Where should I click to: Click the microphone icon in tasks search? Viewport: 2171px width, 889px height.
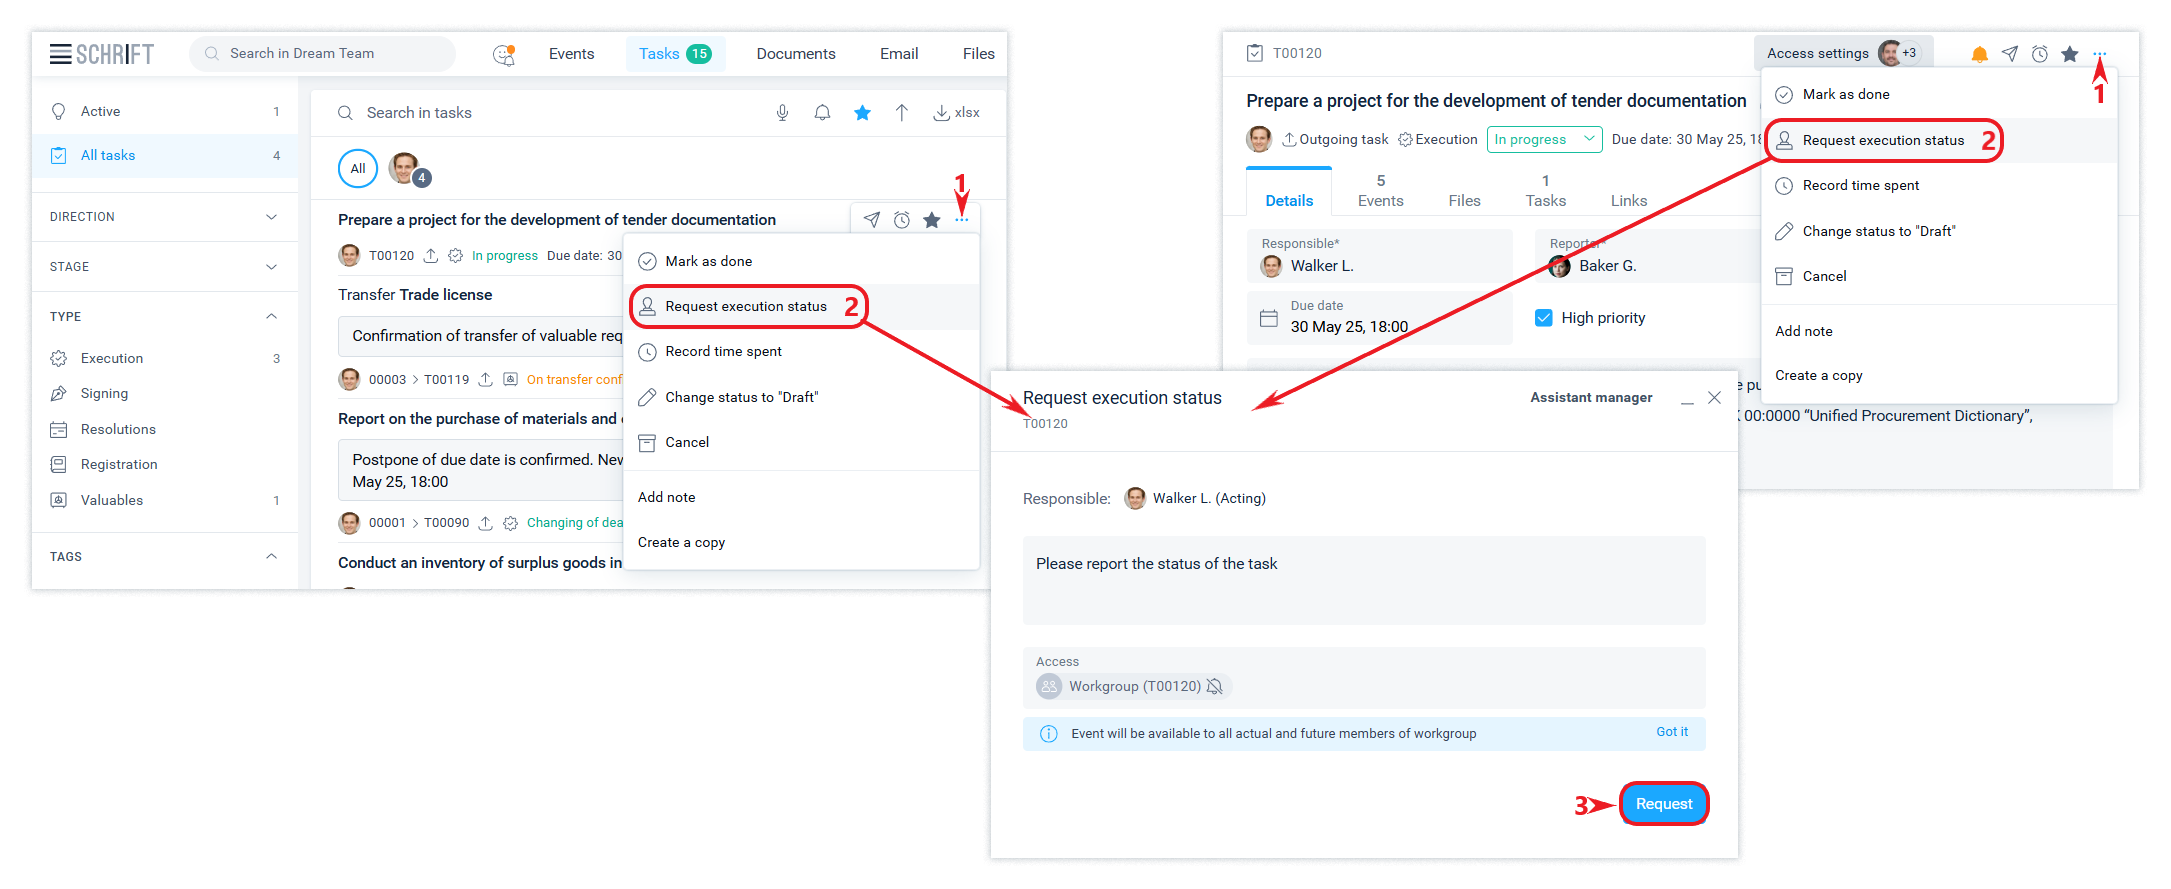tap(782, 113)
